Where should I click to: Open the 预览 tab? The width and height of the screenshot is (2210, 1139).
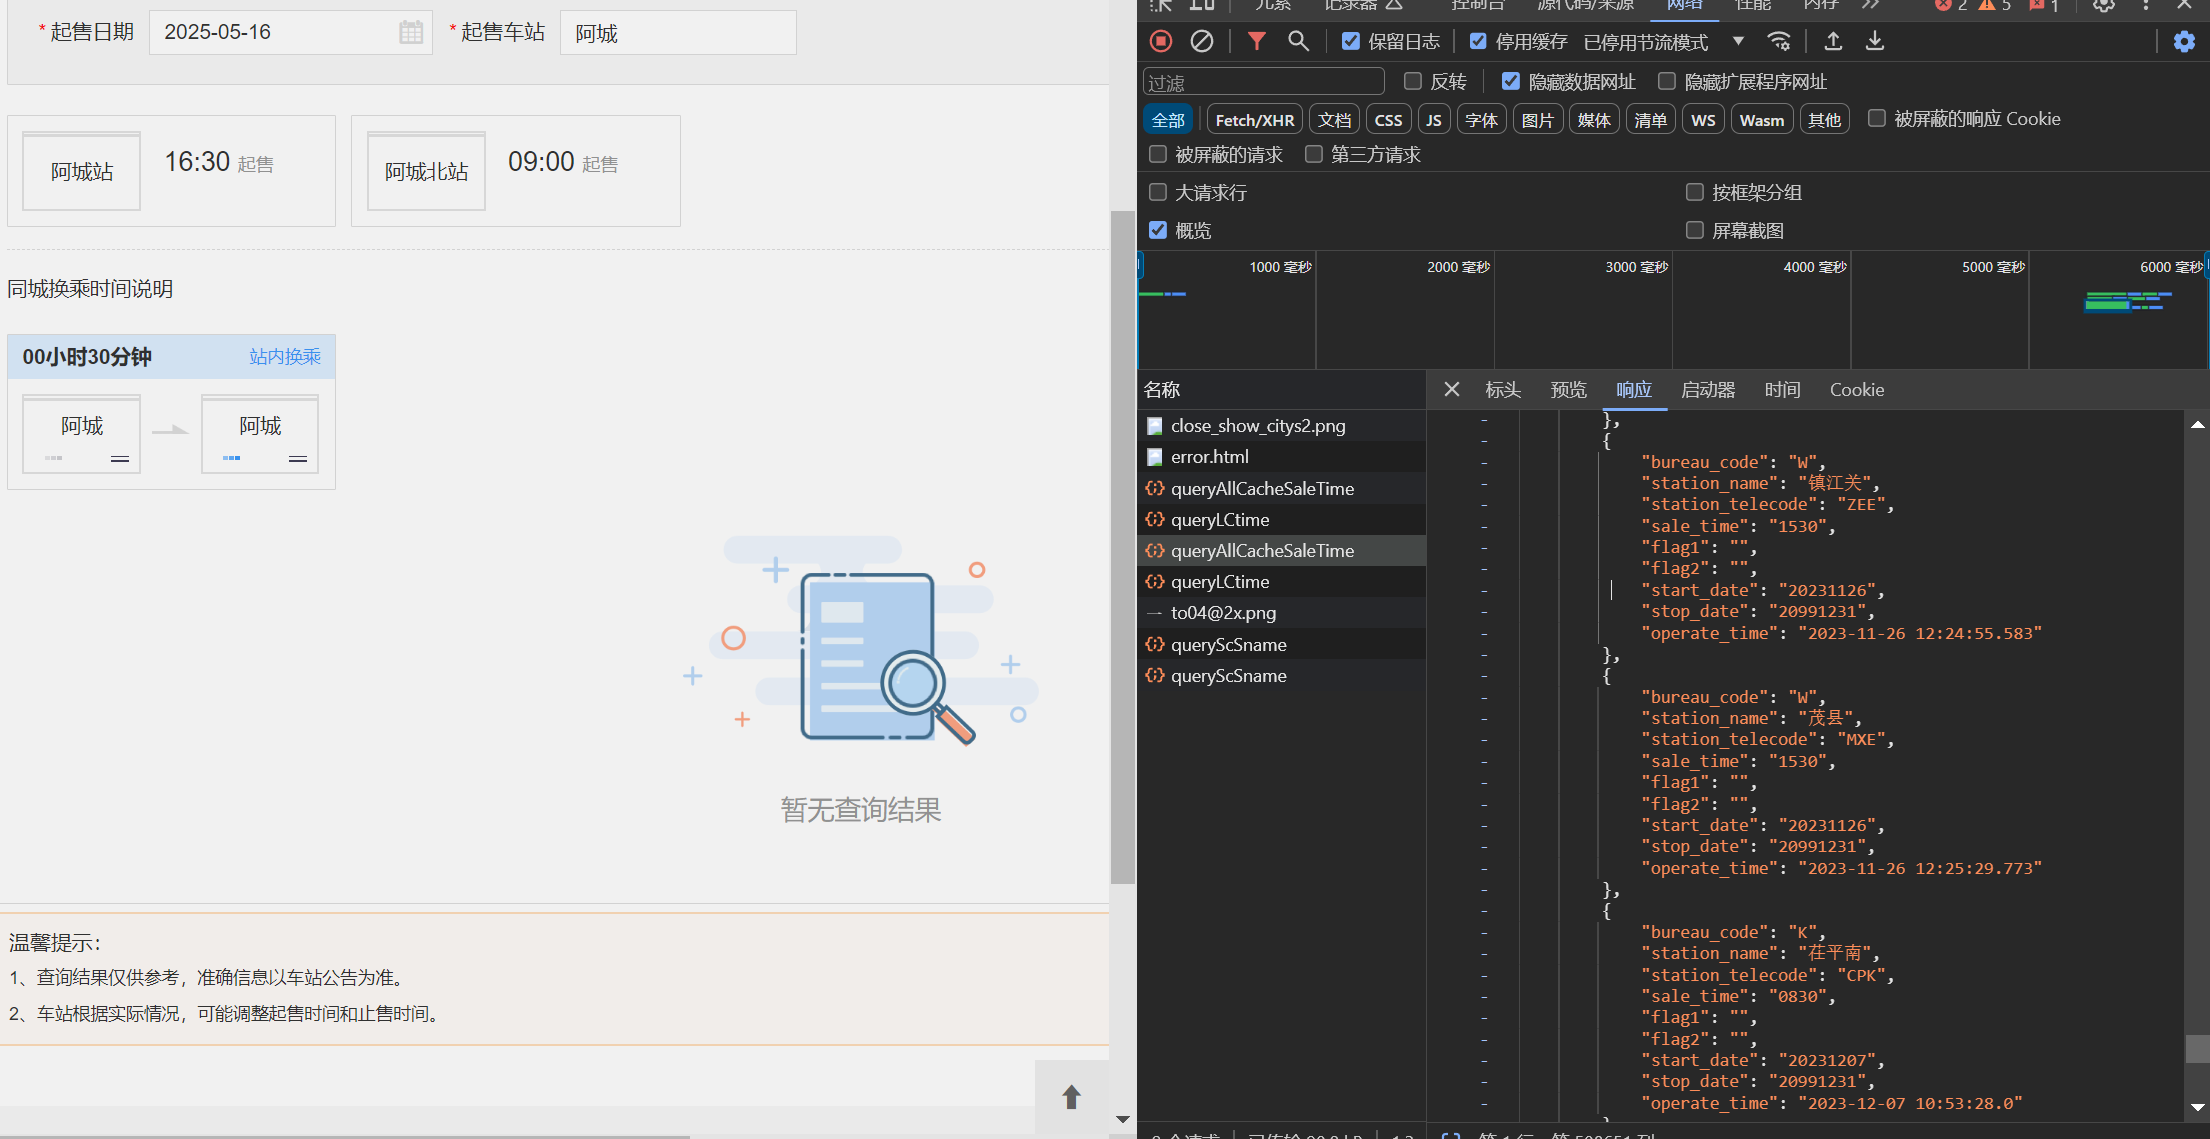[1568, 390]
